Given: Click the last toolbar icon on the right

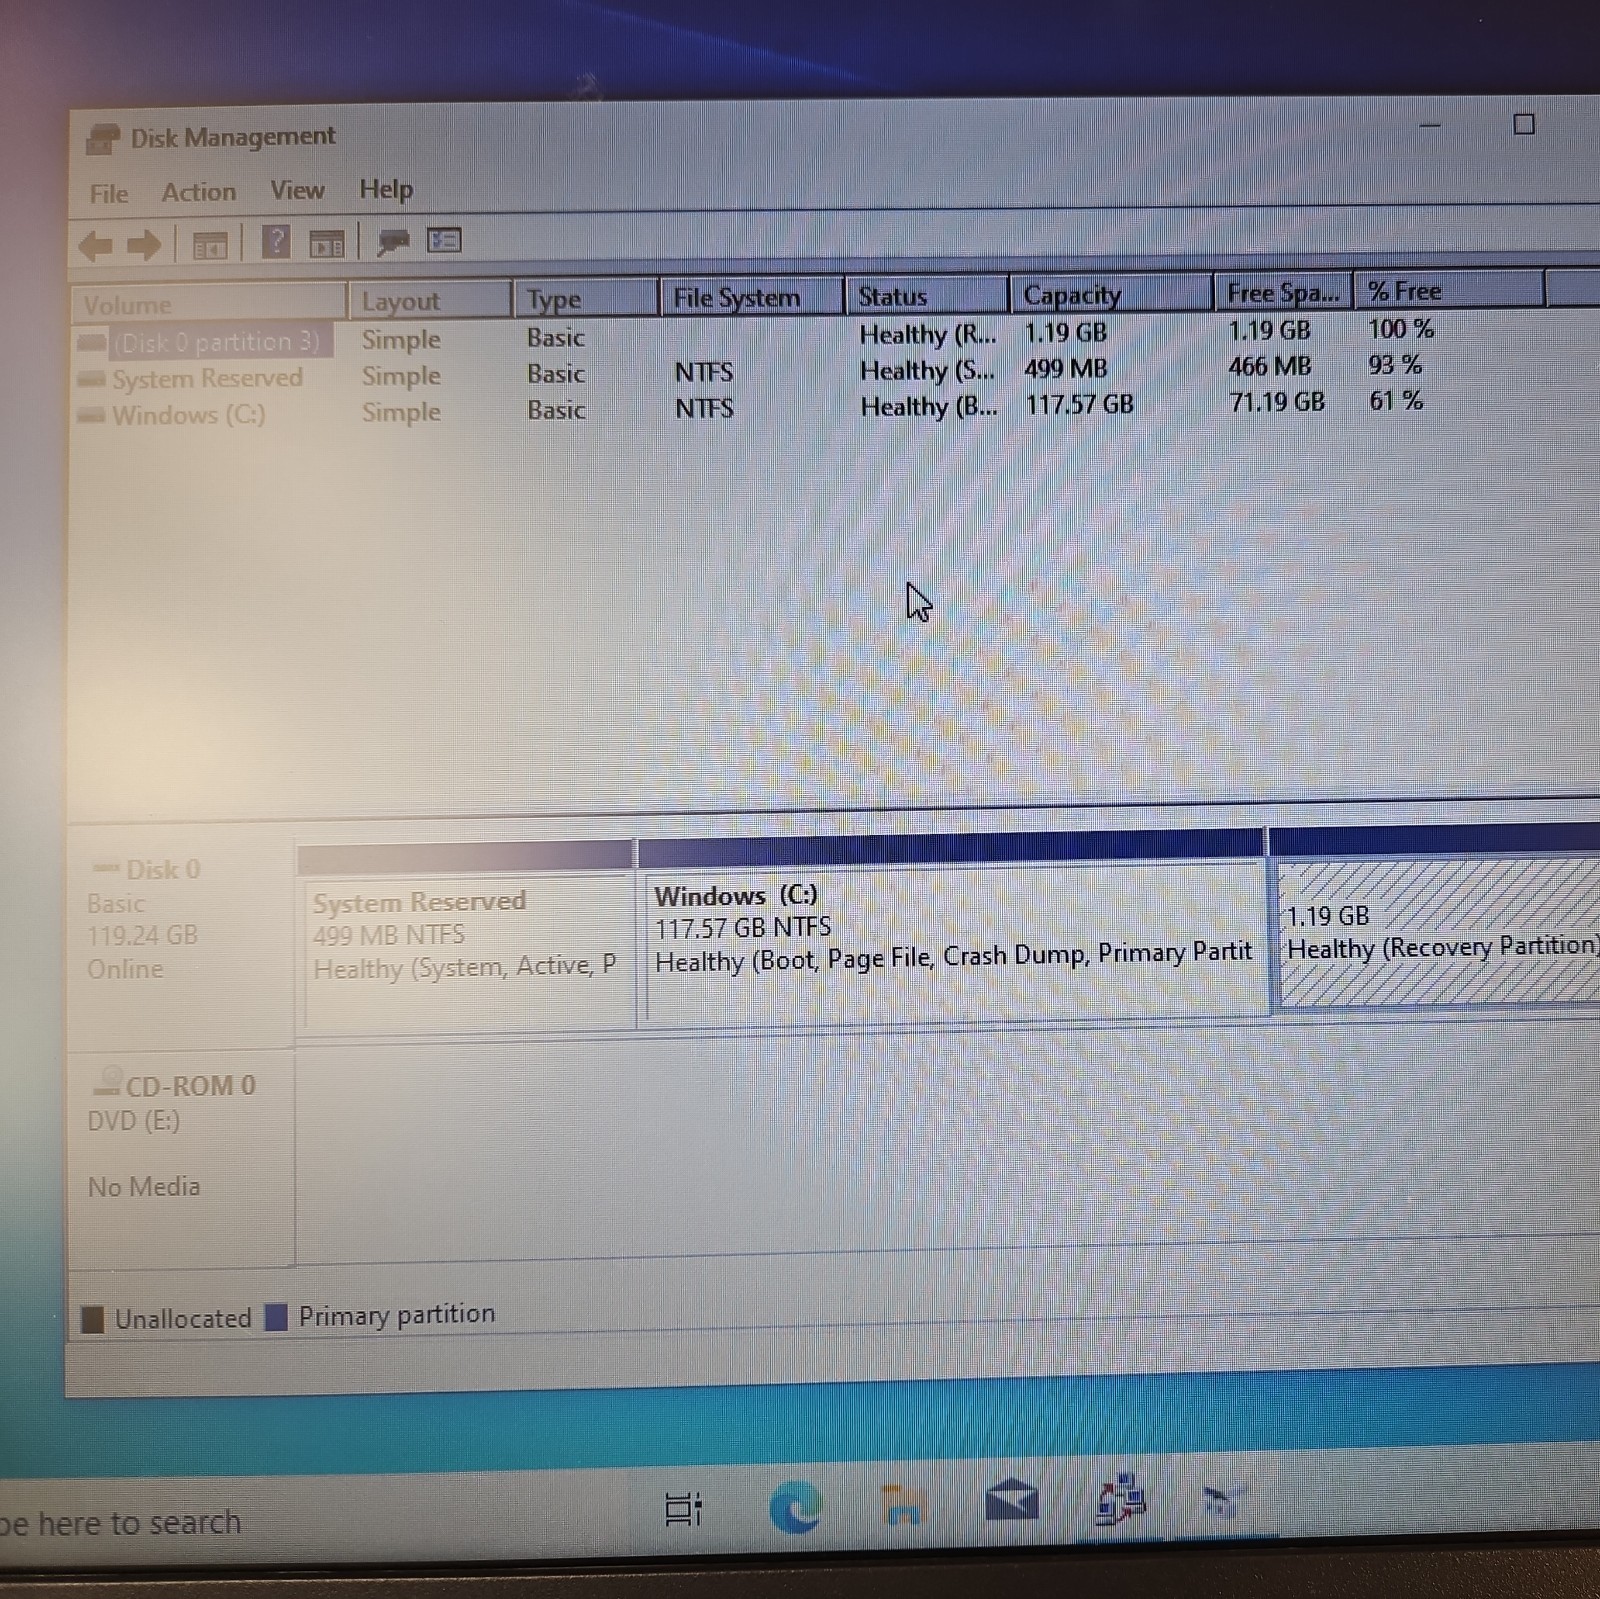Looking at the screenshot, I should coord(444,240).
